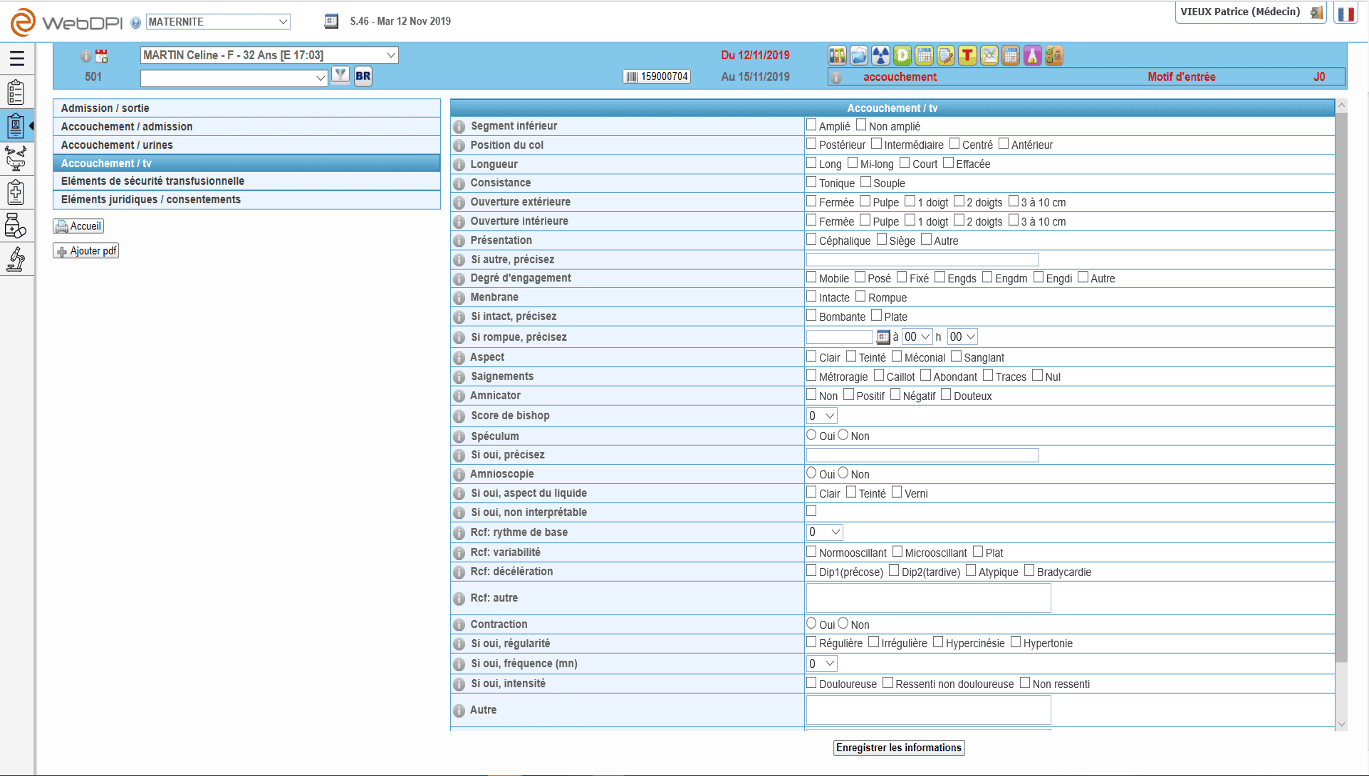Open the orange calendar toolbar icon

(1011, 56)
